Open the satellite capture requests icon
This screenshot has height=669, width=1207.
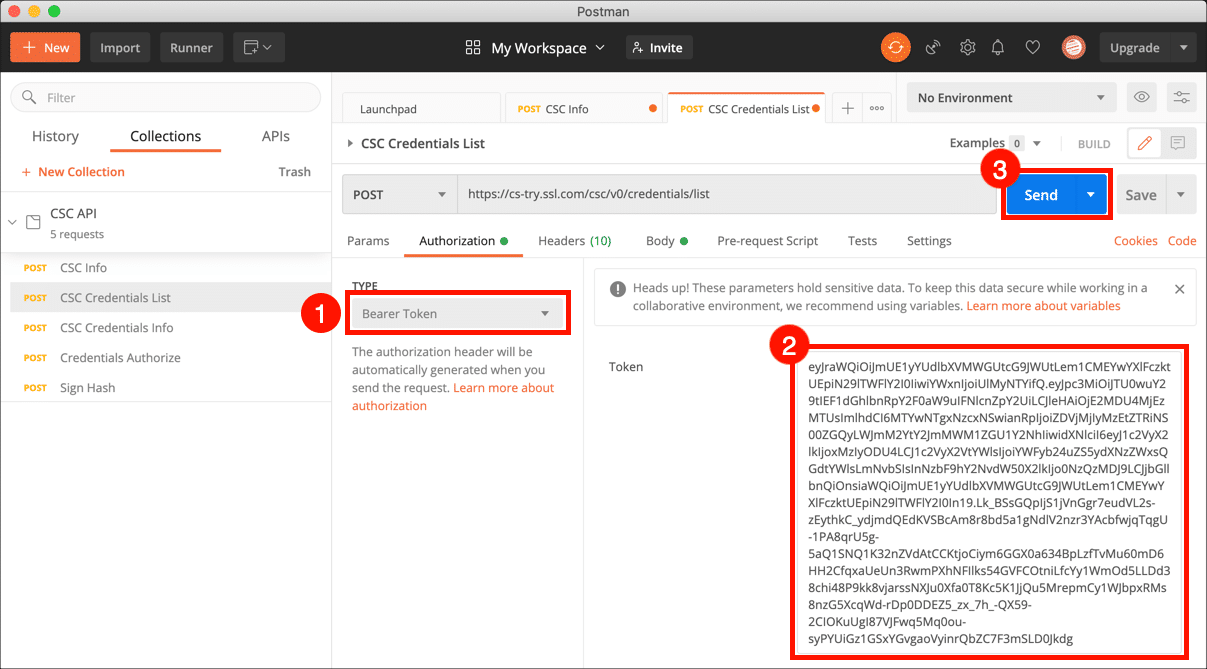(933, 47)
